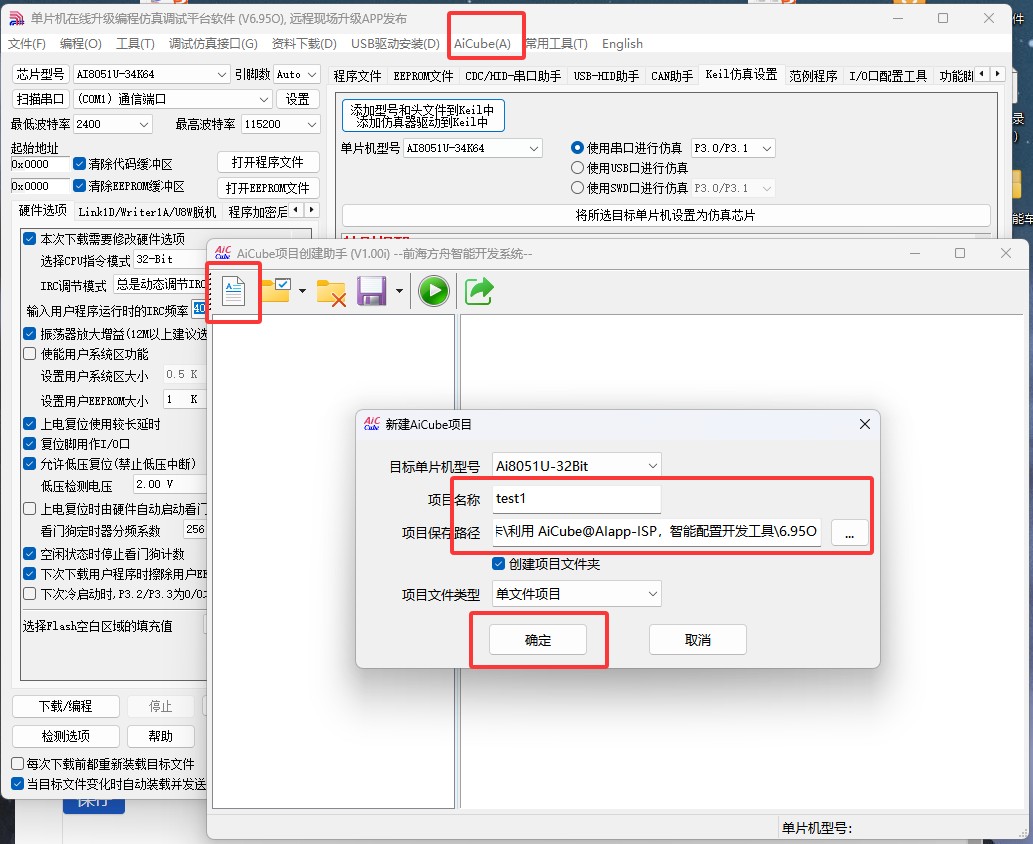Click AiCube logo icon in New Project dialog title

pos(372,424)
